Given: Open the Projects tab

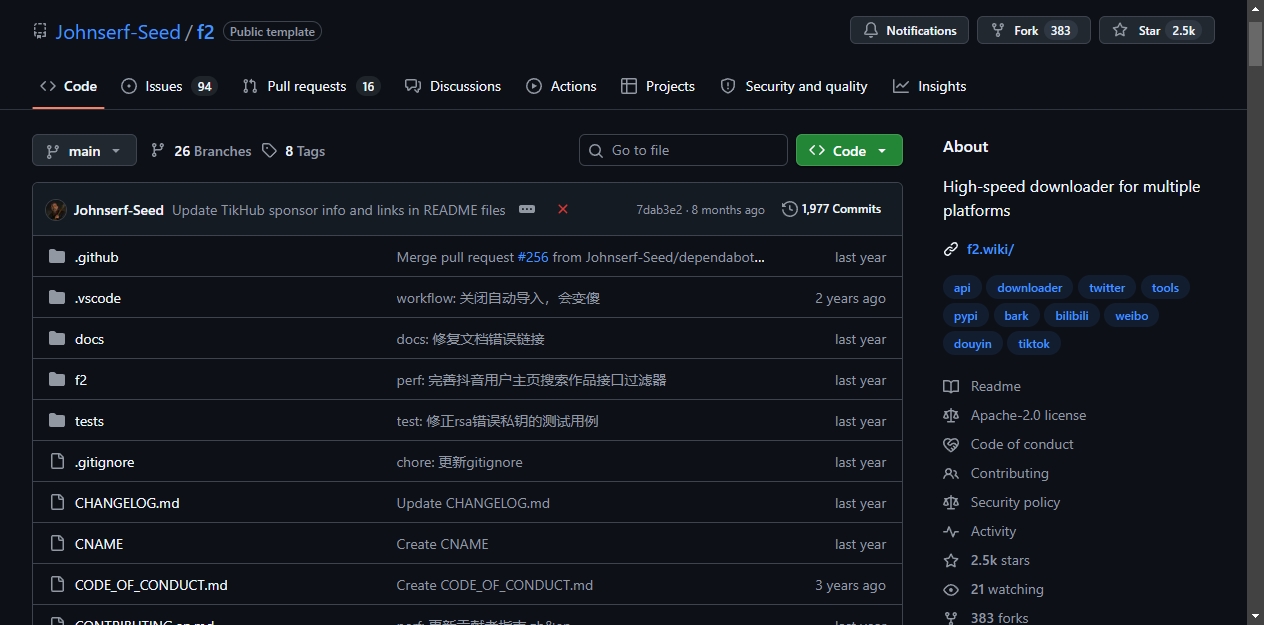Looking at the screenshot, I should 657,86.
